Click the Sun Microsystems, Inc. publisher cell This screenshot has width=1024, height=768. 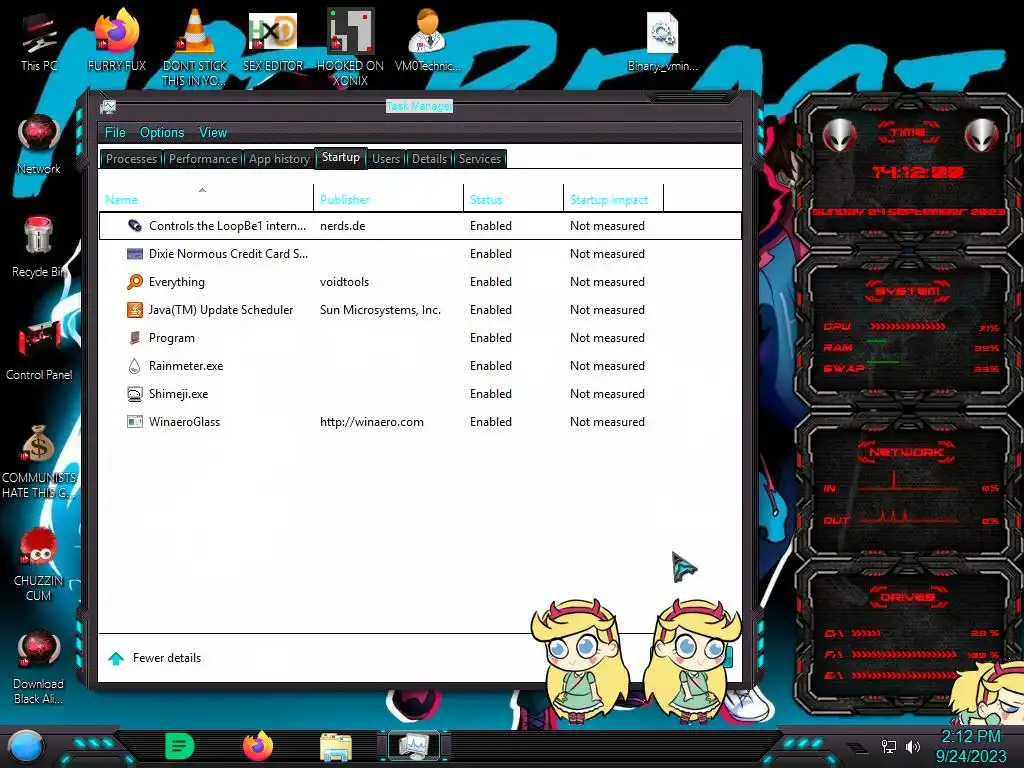click(x=380, y=310)
